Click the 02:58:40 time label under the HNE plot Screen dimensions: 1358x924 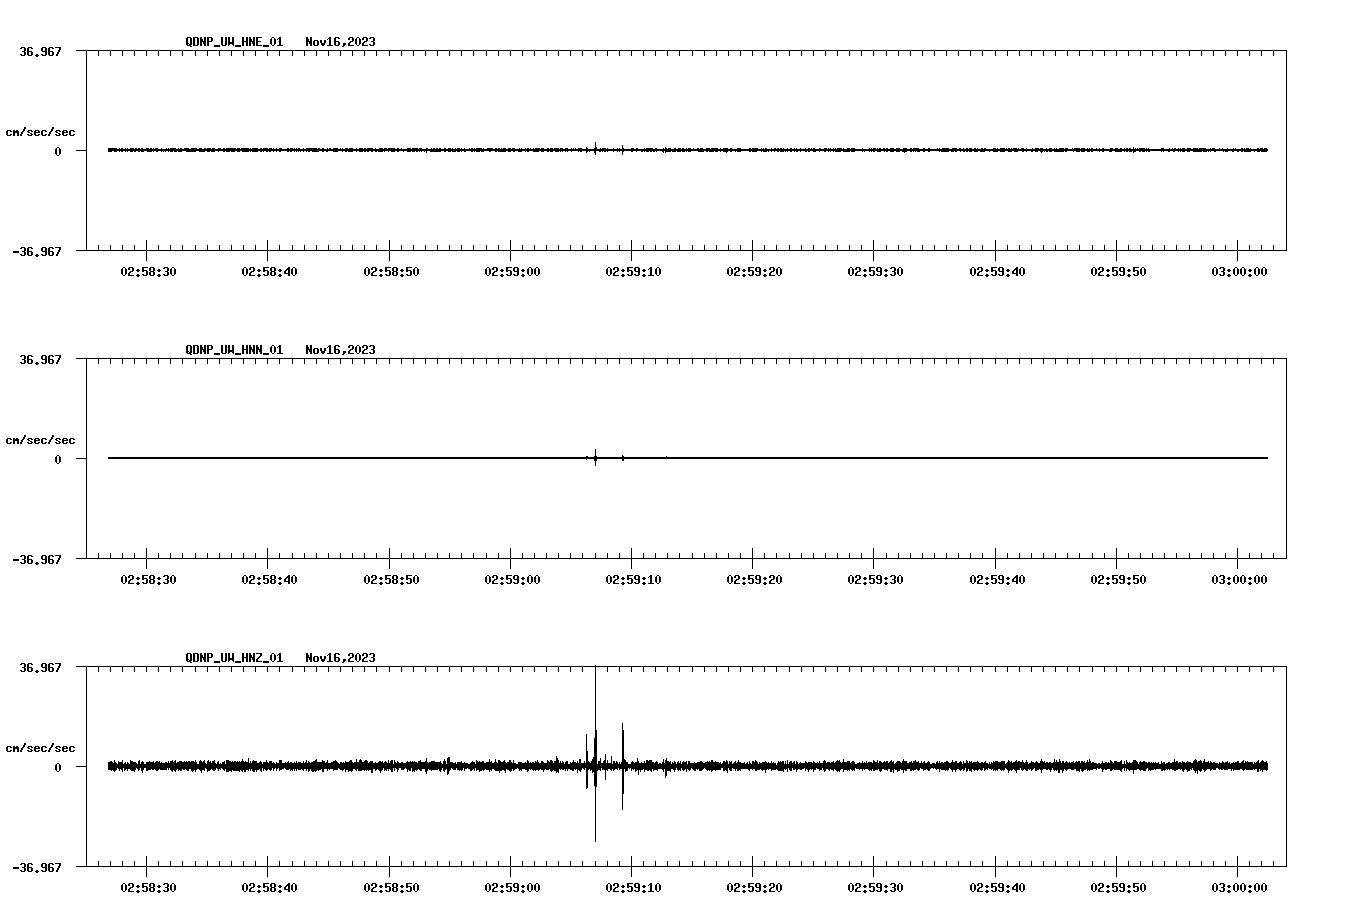pyautogui.click(x=269, y=271)
